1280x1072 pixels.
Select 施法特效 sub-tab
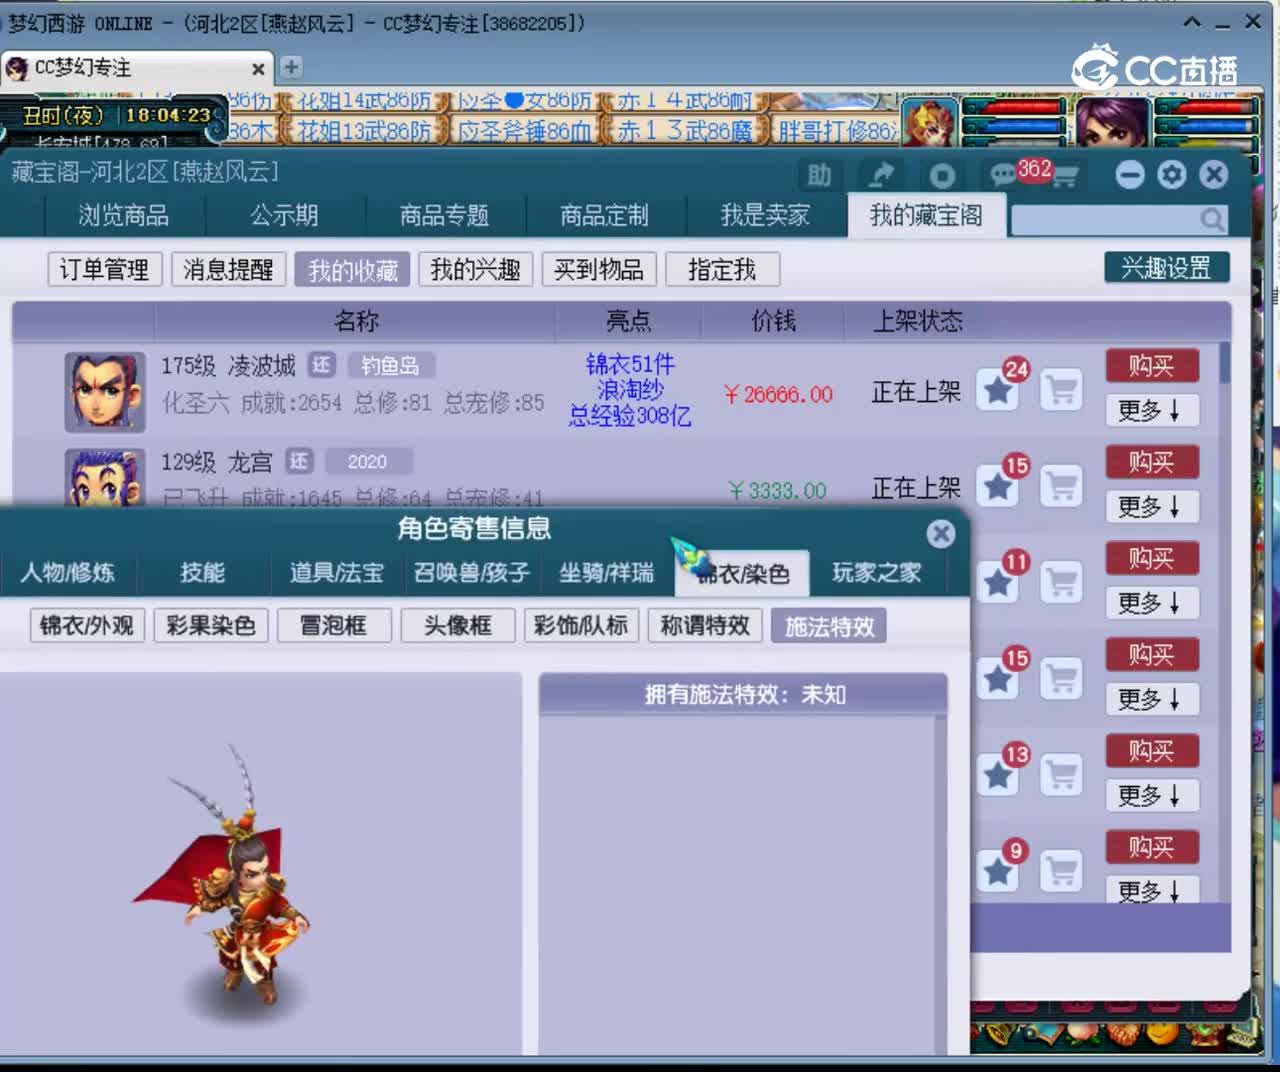[x=829, y=626]
